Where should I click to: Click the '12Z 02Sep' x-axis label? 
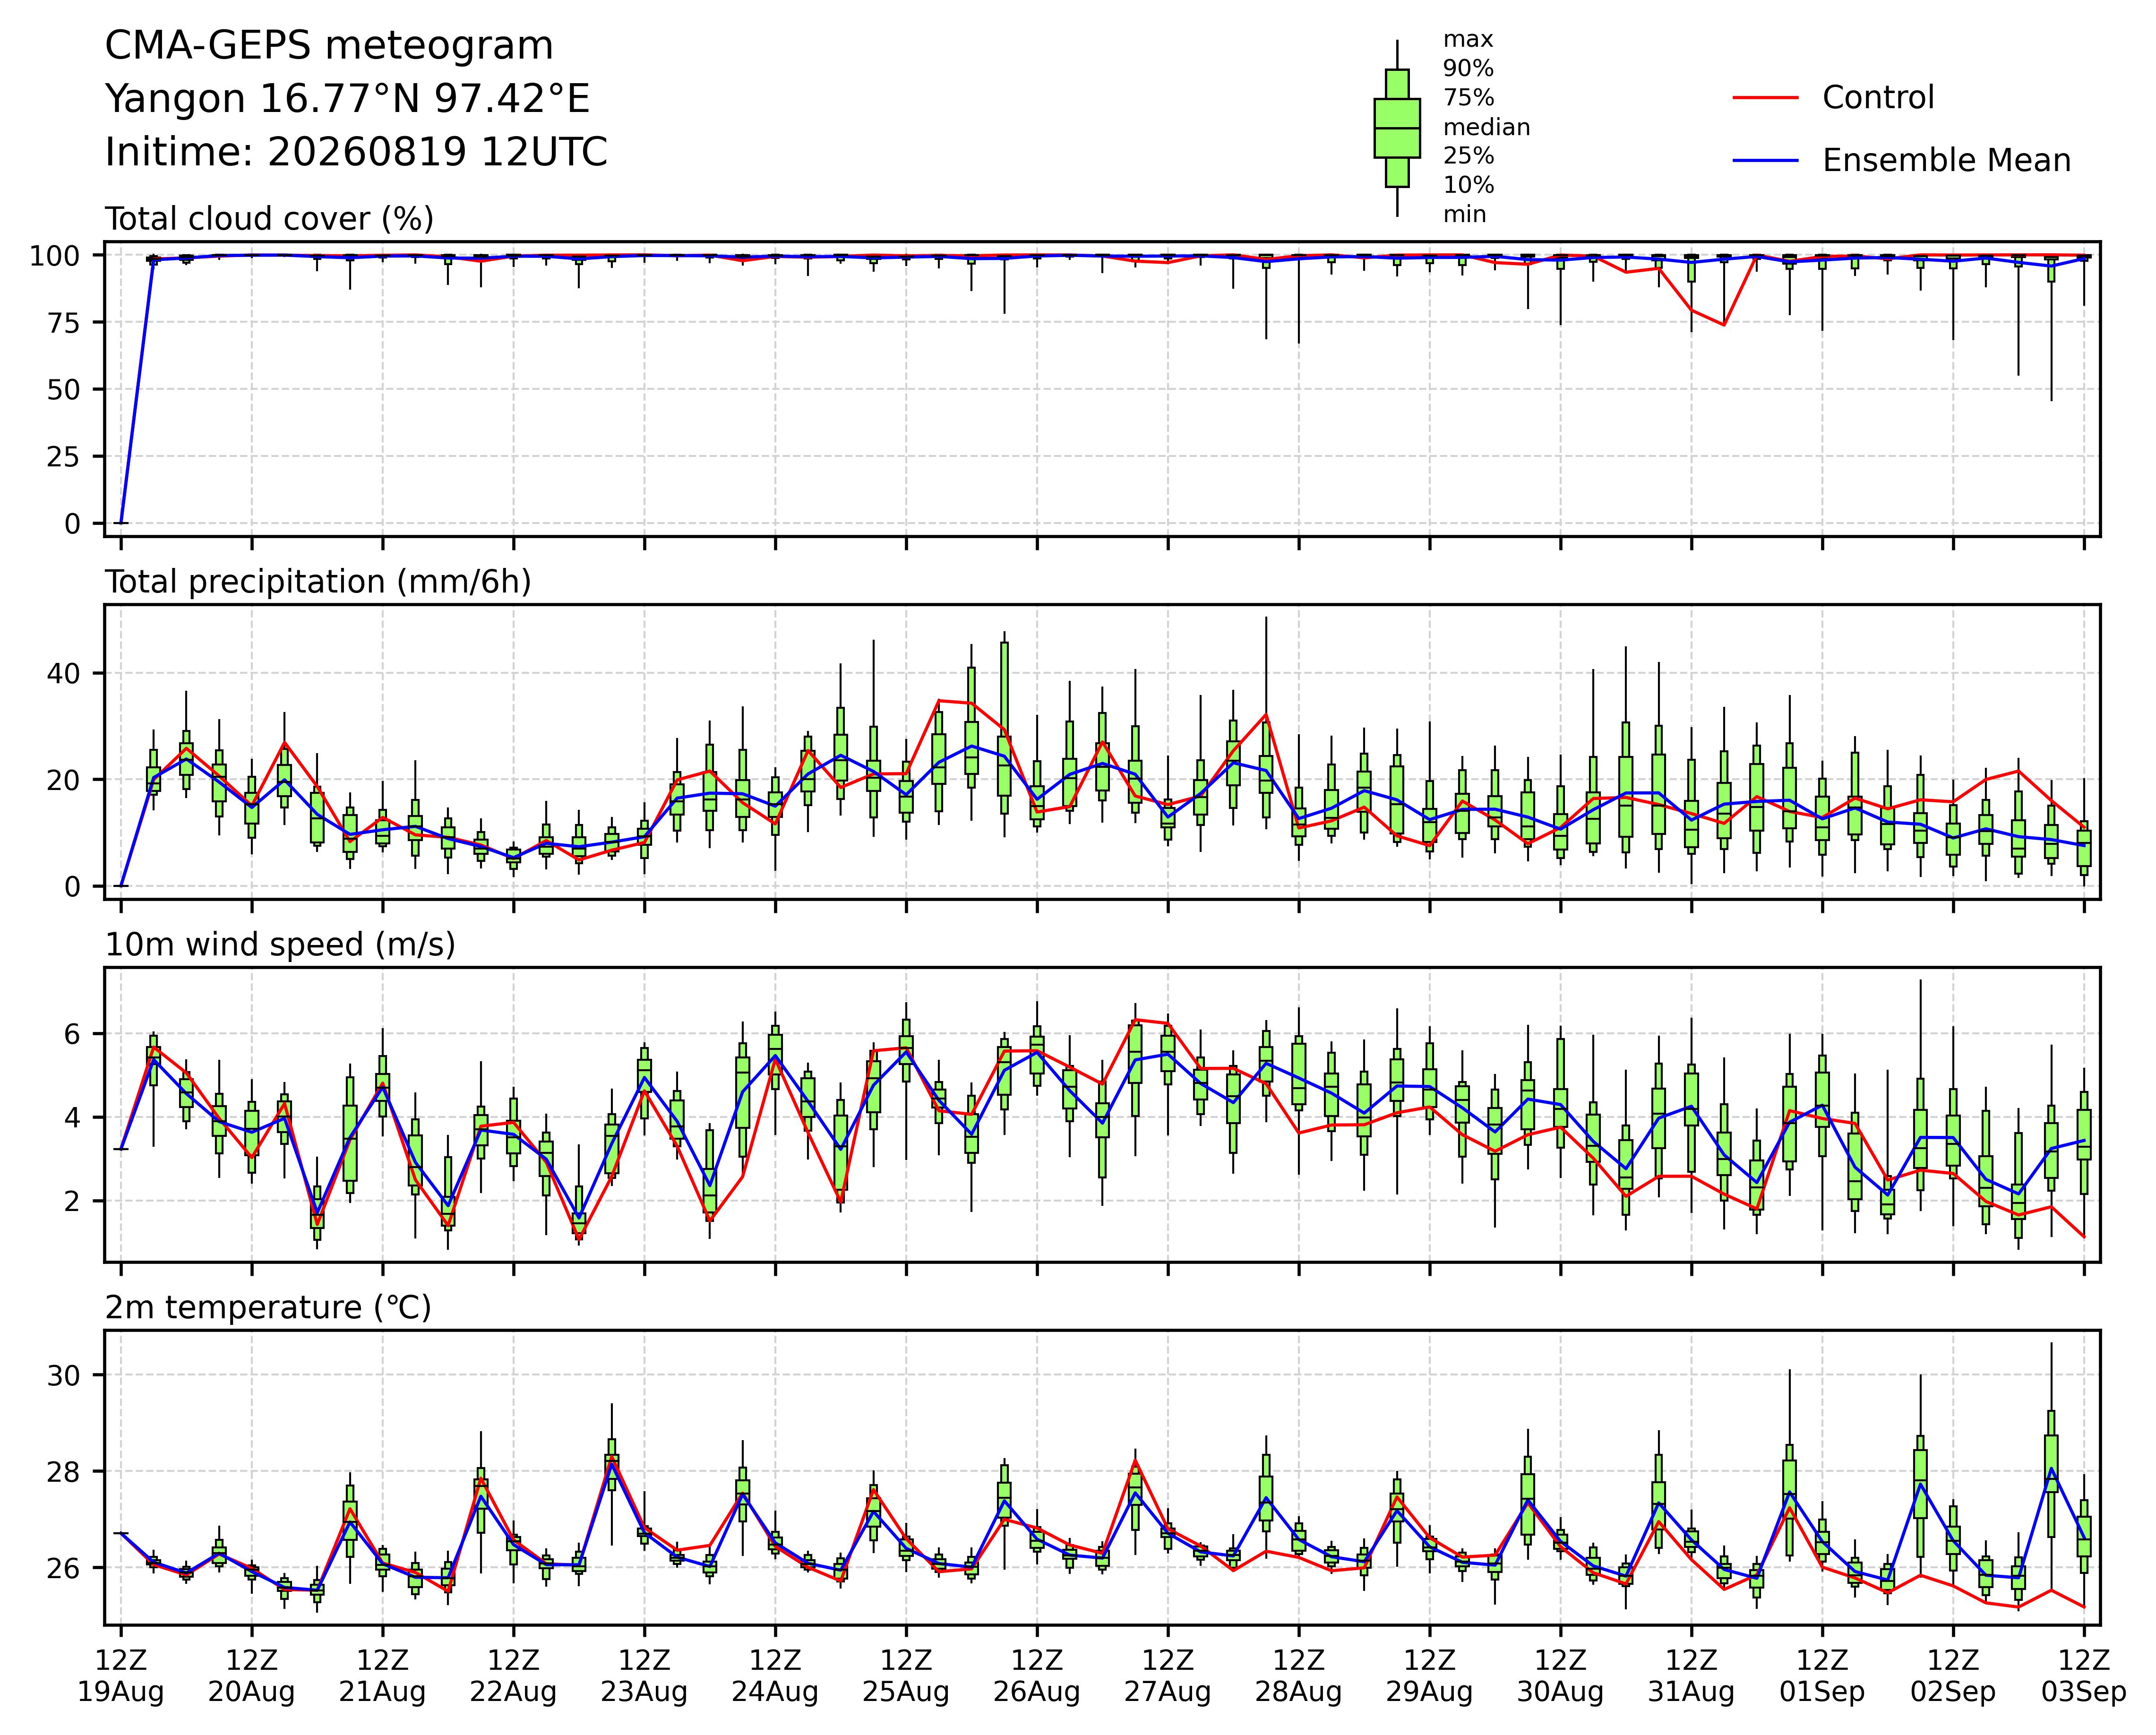click(x=1953, y=1677)
